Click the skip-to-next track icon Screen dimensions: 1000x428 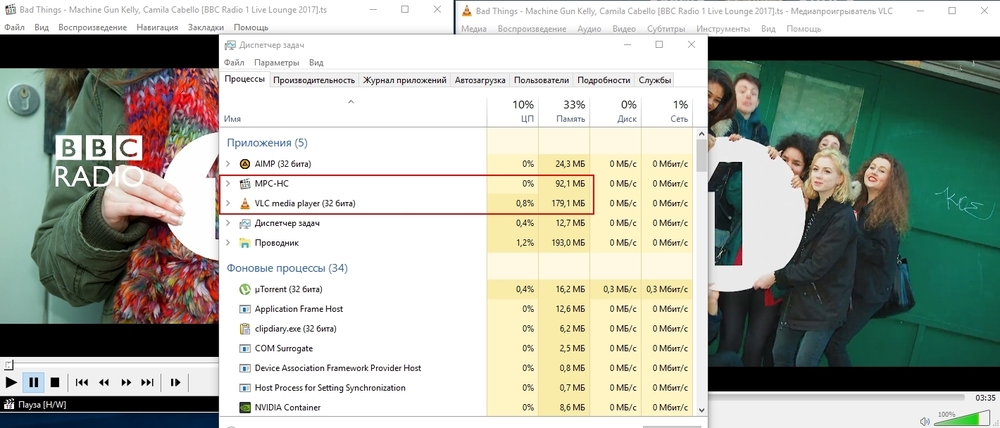[x=147, y=382]
